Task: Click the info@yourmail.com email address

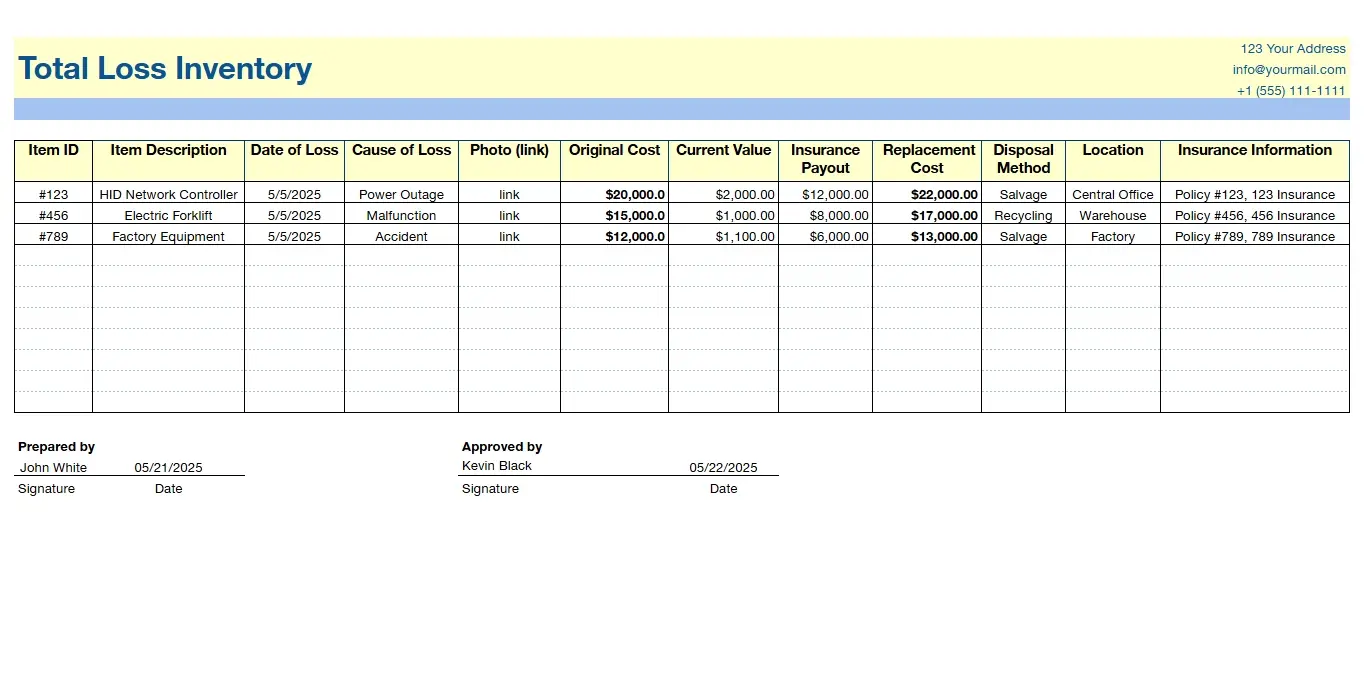Action: (x=1288, y=70)
